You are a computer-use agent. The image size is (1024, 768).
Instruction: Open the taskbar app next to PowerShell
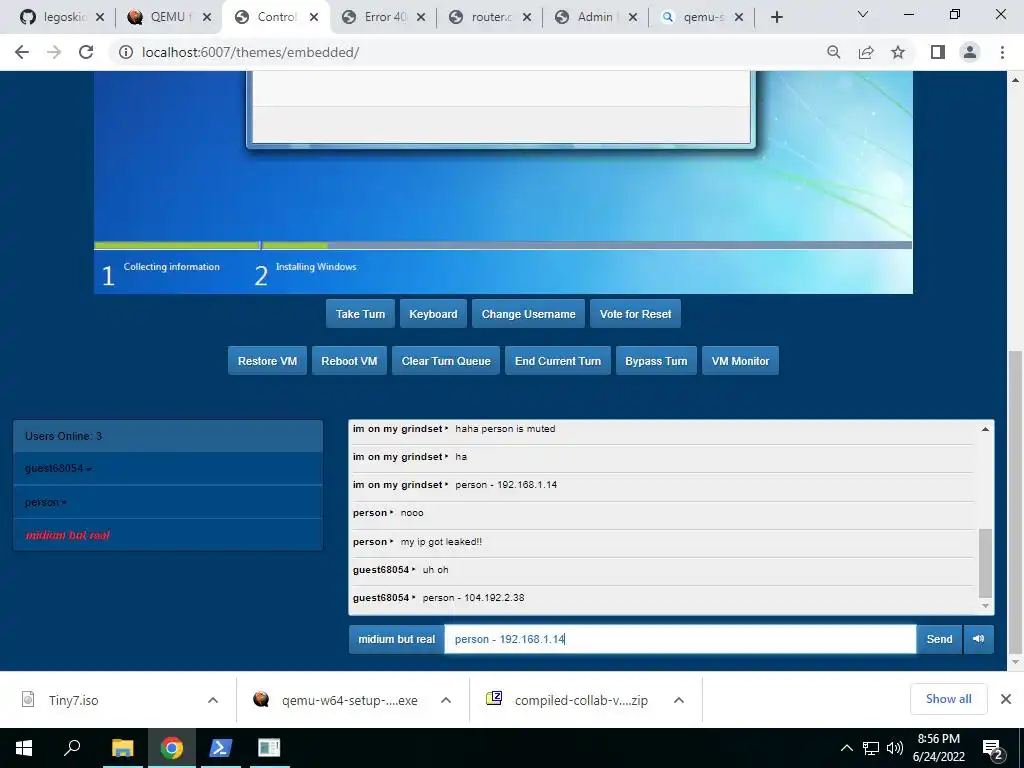[269, 748]
